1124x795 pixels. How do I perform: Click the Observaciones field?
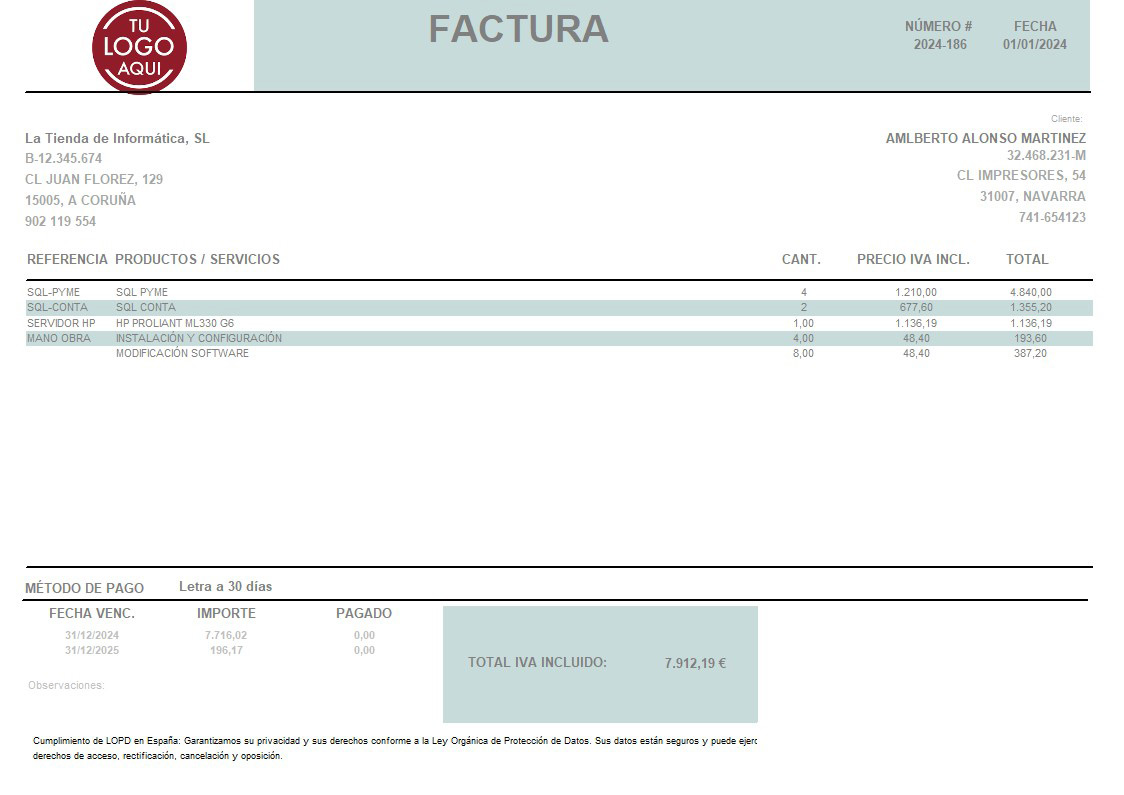click(x=69, y=684)
